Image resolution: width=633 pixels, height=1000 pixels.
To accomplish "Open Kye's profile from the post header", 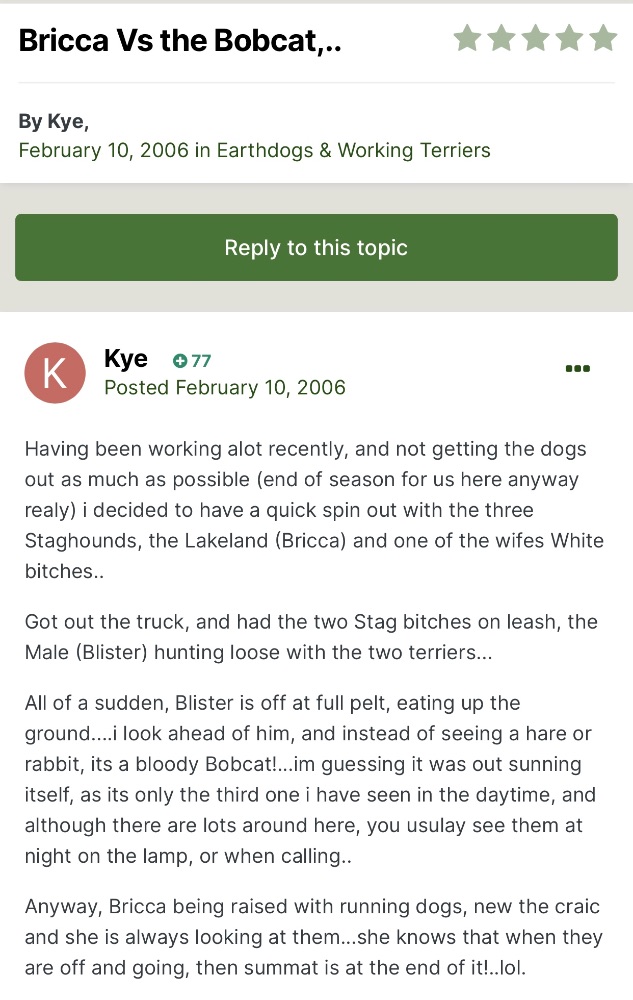I will (x=126, y=359).
